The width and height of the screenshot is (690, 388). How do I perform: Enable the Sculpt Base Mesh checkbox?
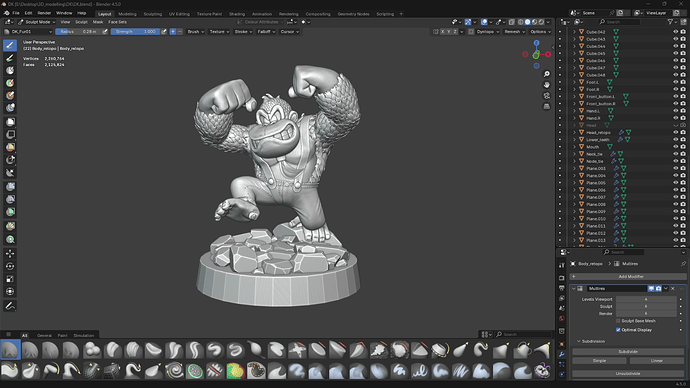point(618,321)
